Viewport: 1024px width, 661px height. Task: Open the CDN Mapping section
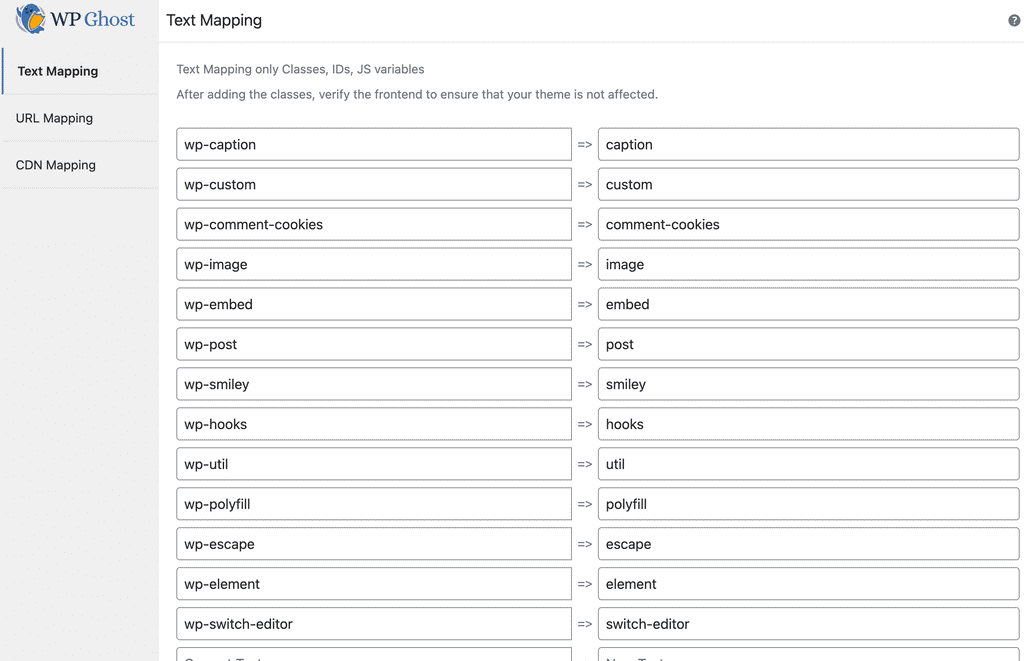tap(55, 165)
